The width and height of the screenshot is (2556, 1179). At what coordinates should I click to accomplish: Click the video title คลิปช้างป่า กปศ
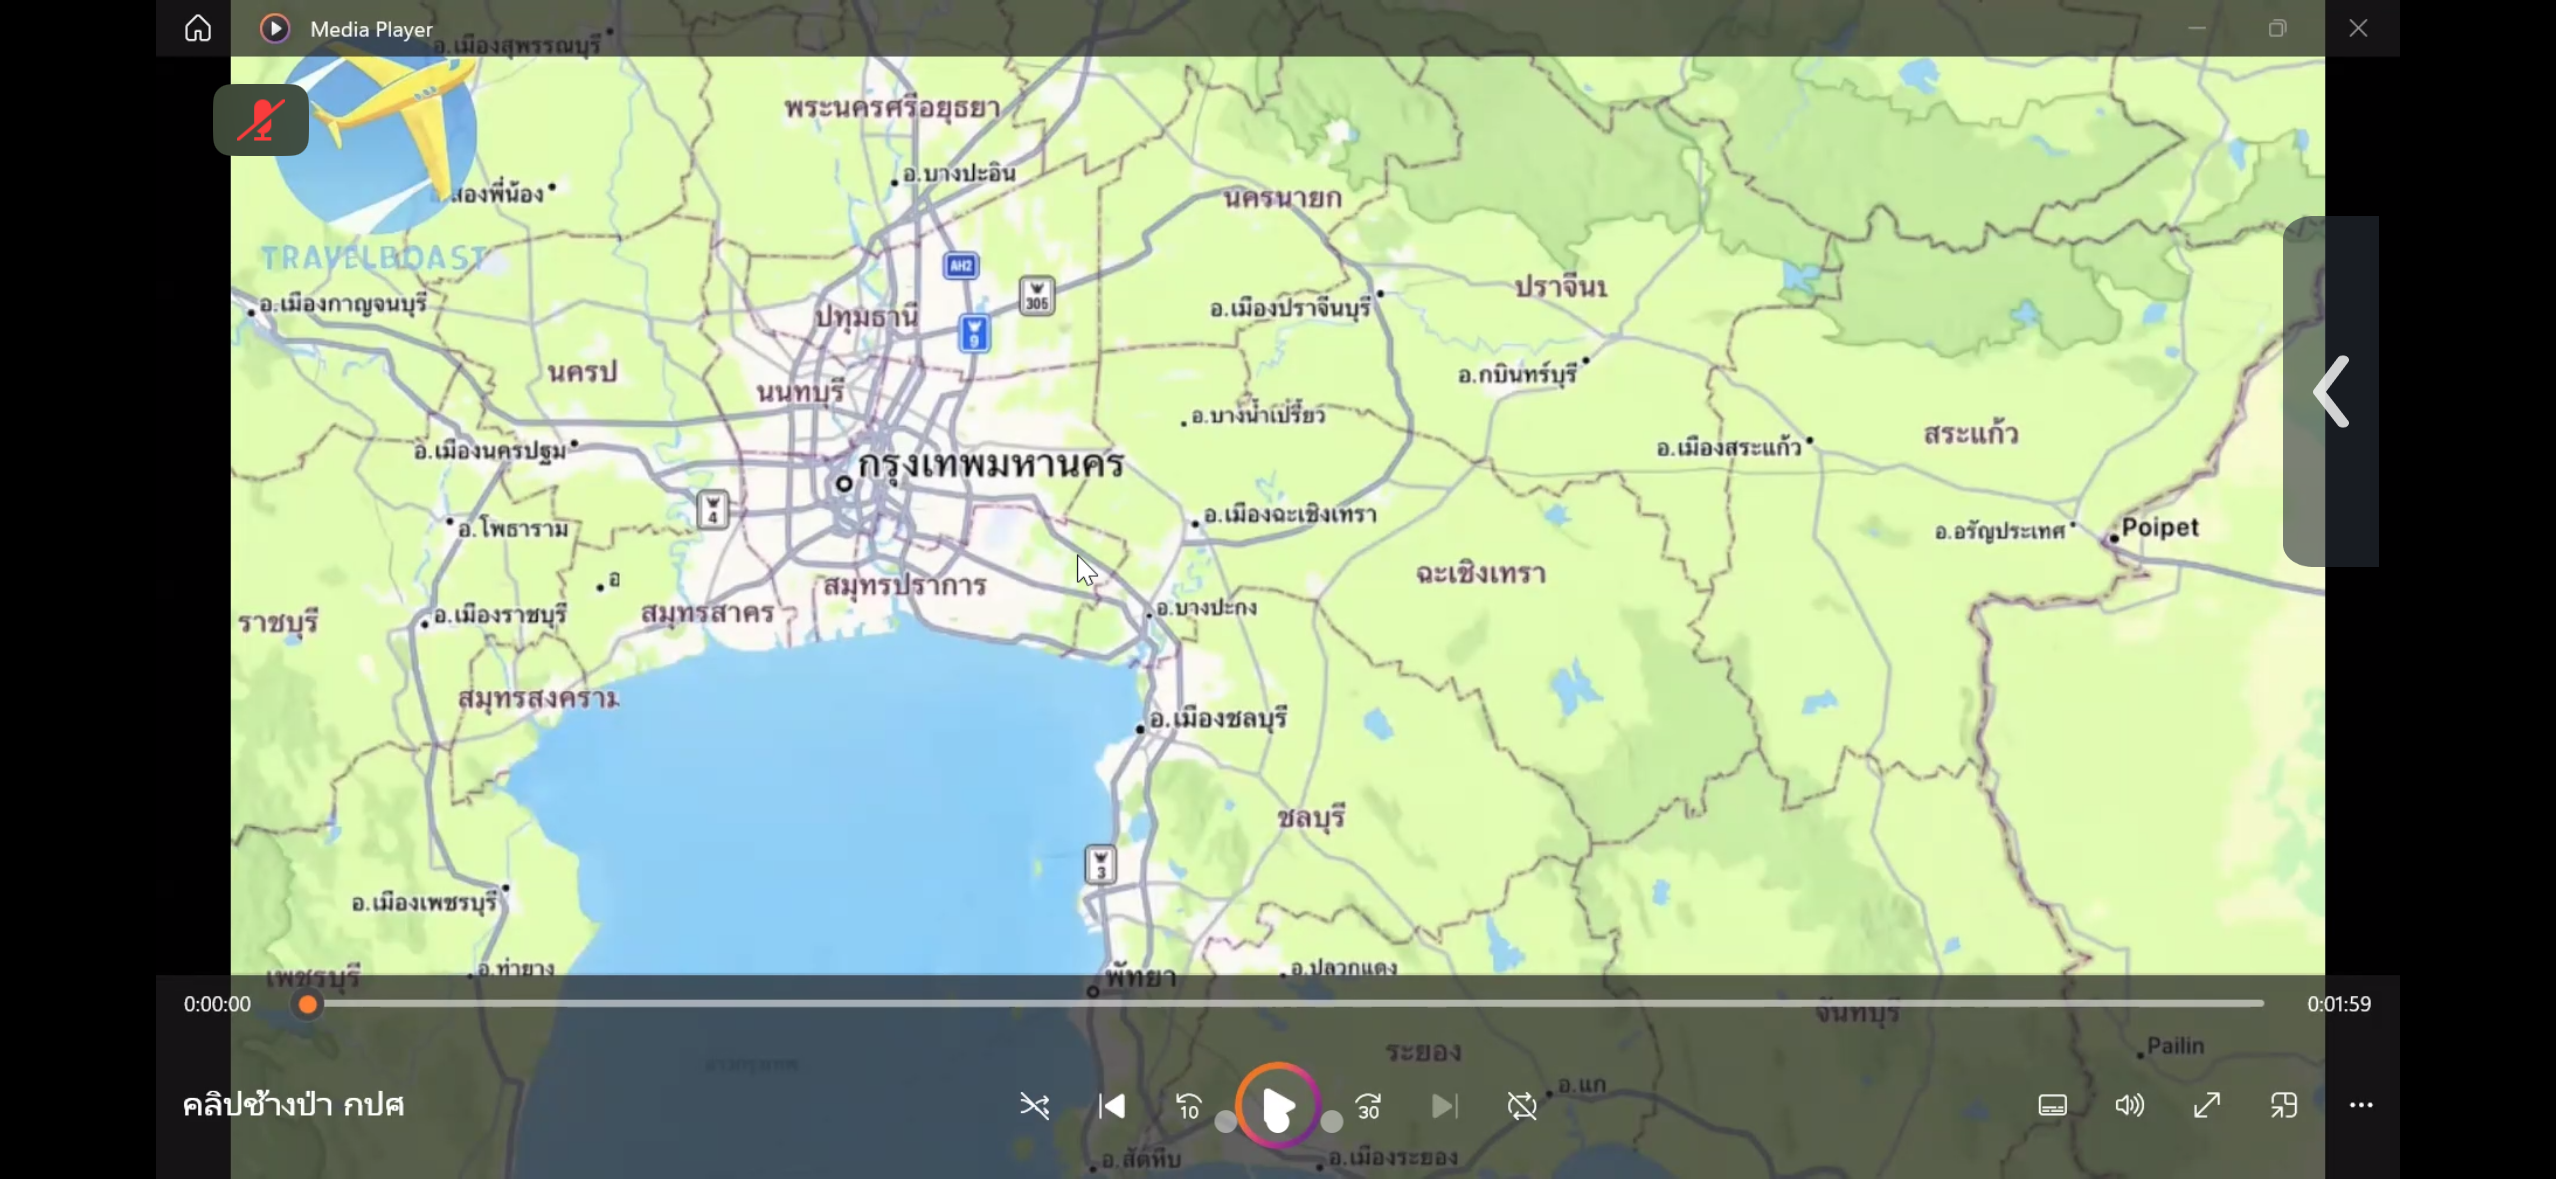click(293, 1106)
